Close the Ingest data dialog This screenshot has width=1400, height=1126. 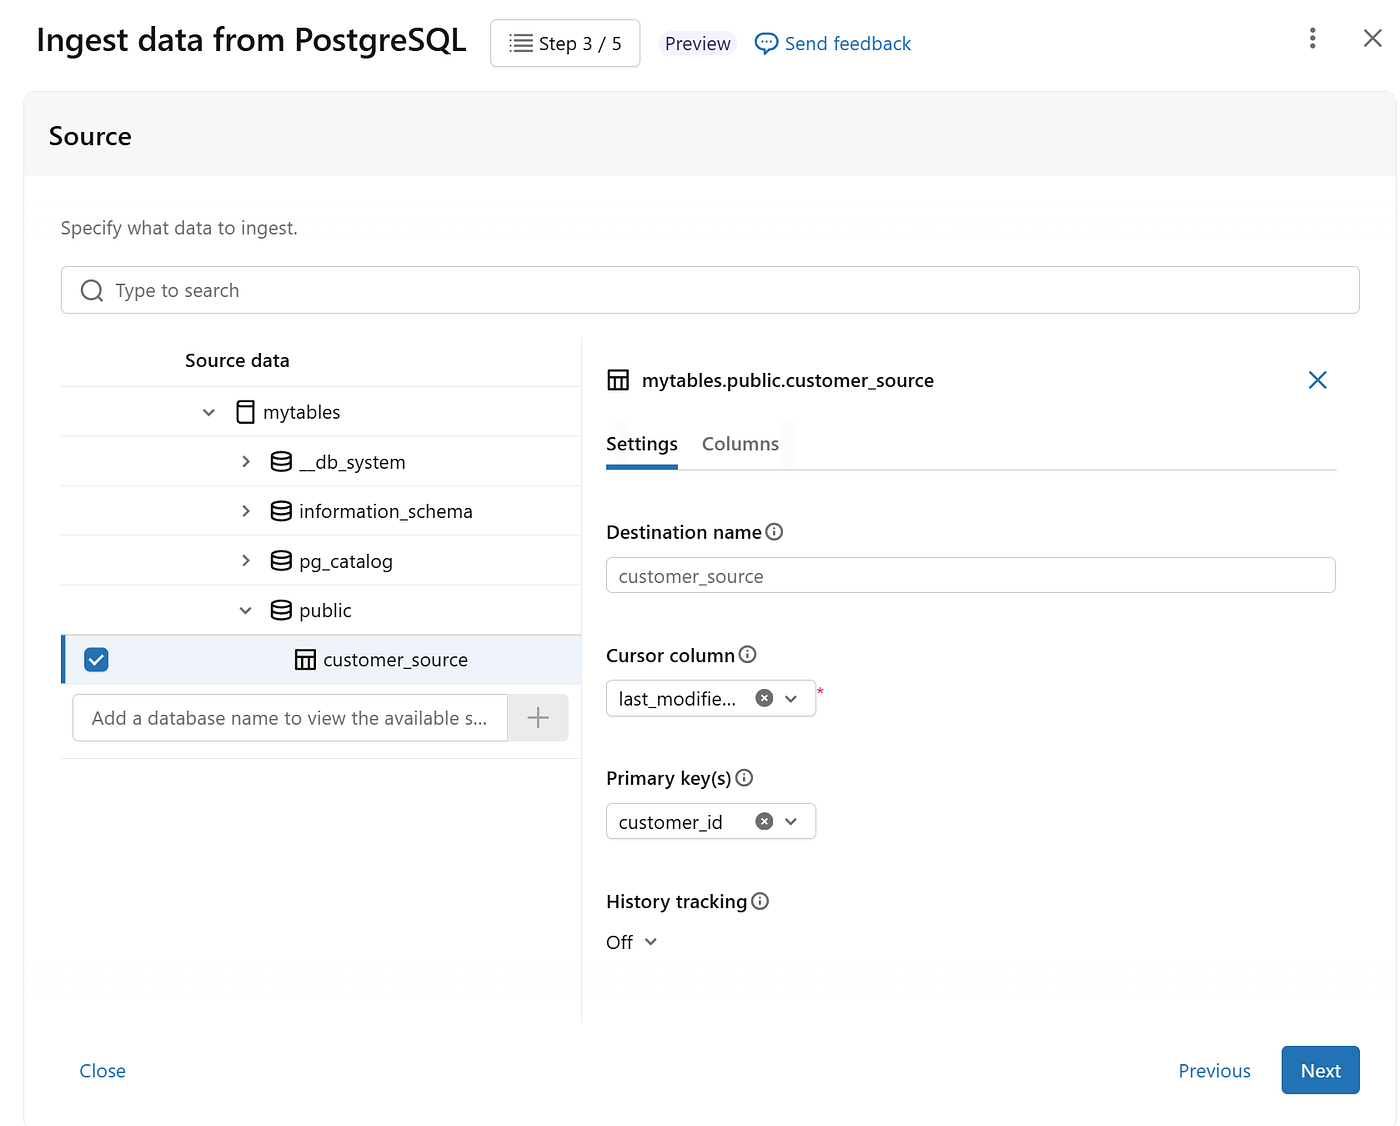1372,38
